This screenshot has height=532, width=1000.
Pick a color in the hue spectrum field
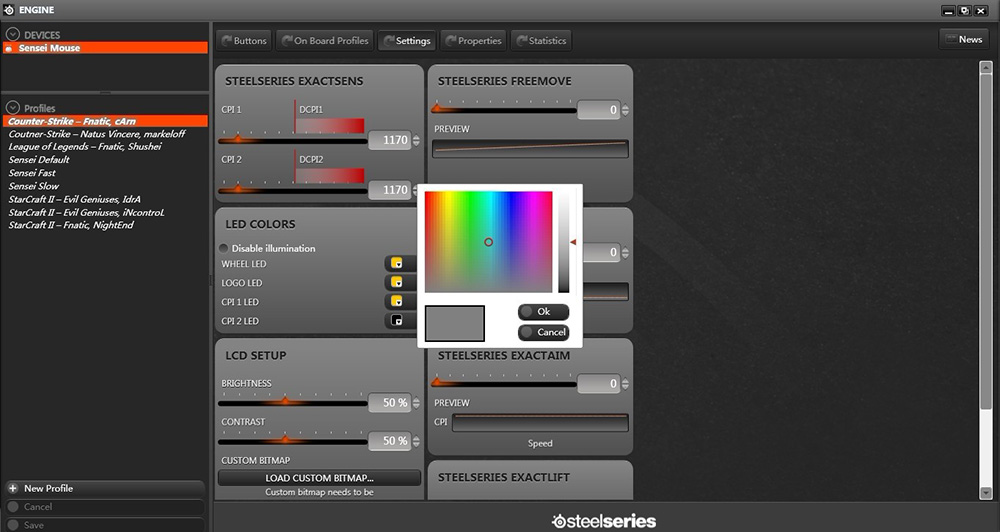pyautogui.click(x=489, y=242)
